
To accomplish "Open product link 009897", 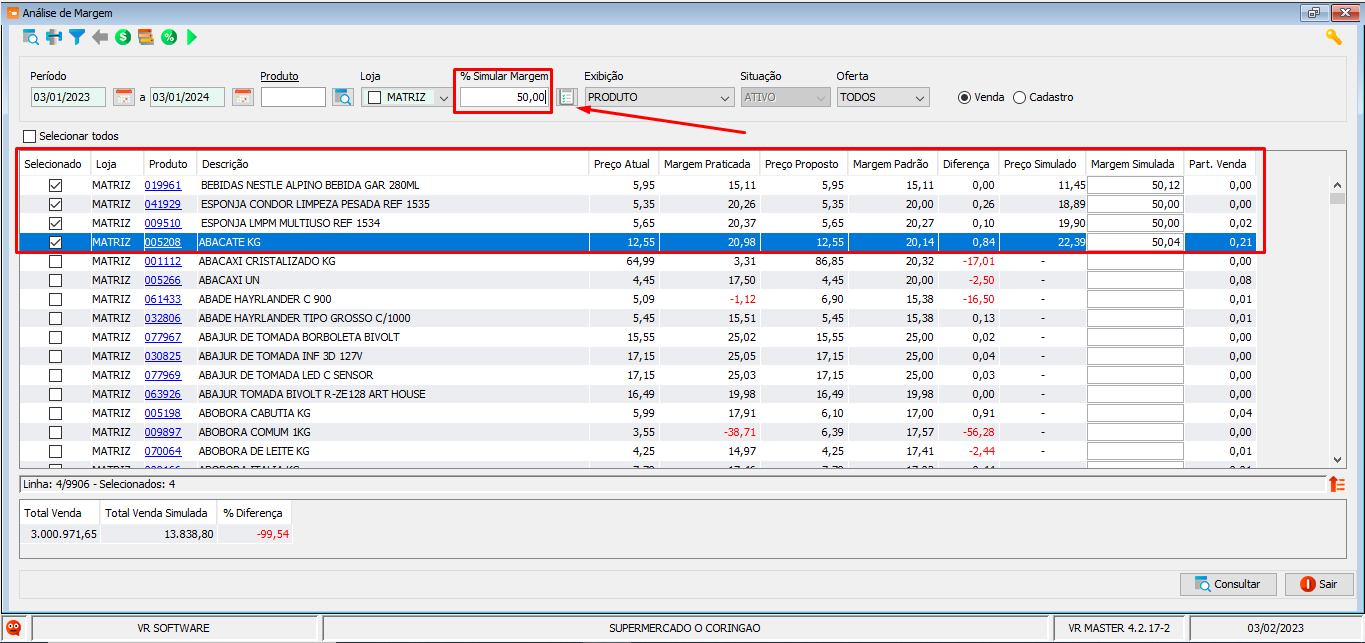I will point(163,432).
